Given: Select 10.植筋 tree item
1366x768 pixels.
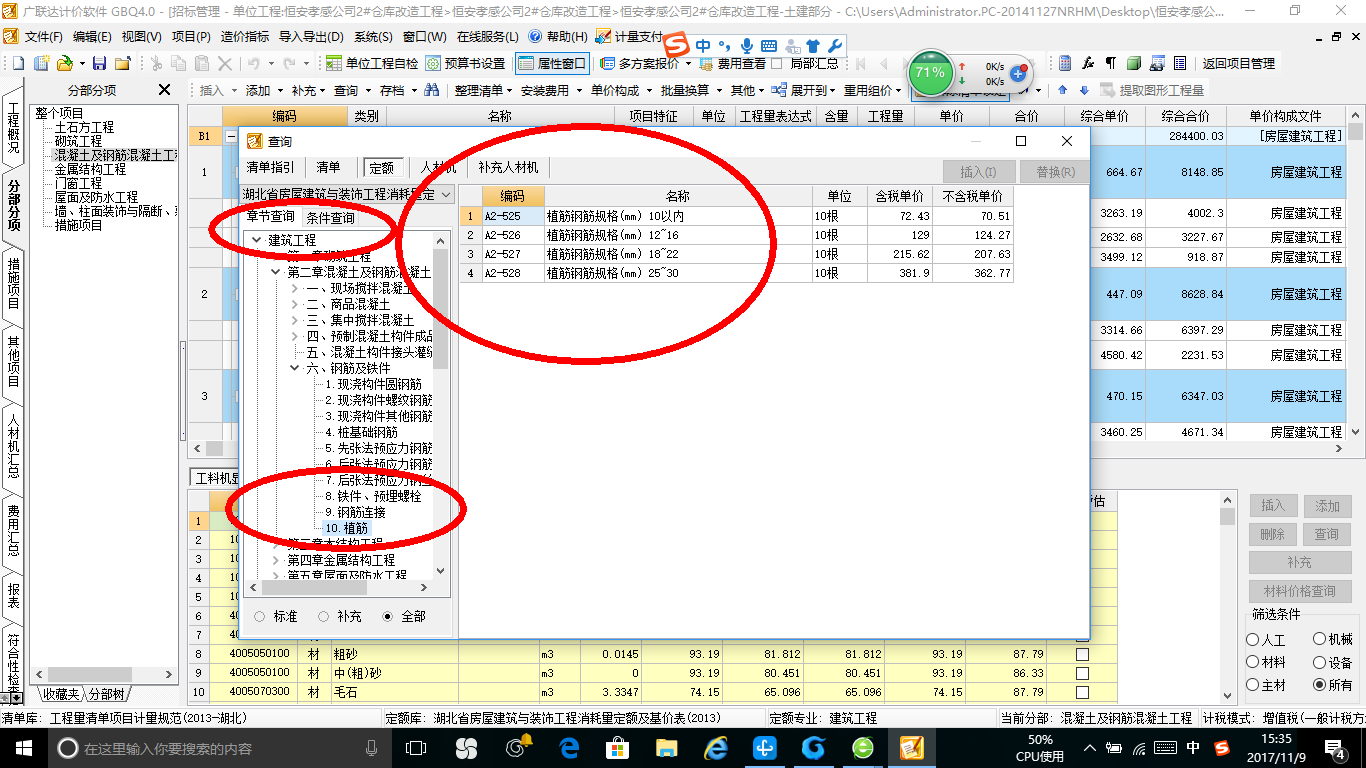Looking at the screenshot, I should pyautogui.click(x=347, y=528).
